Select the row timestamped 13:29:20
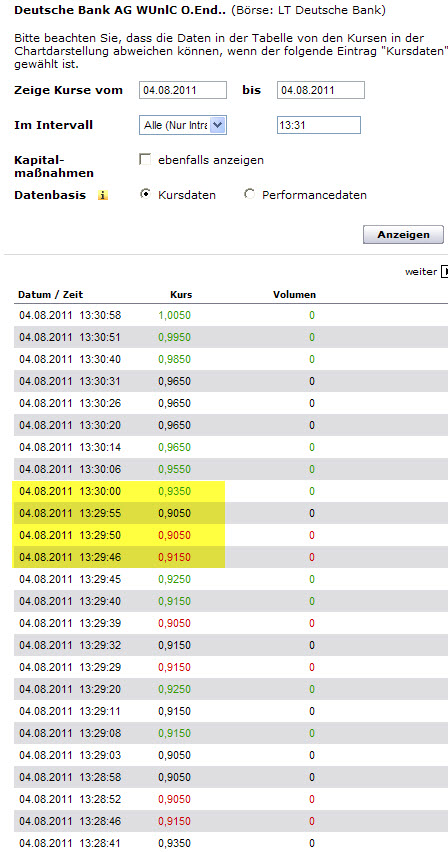The width and height of the screenshot is (448, 852). click(x=231, y=690)
